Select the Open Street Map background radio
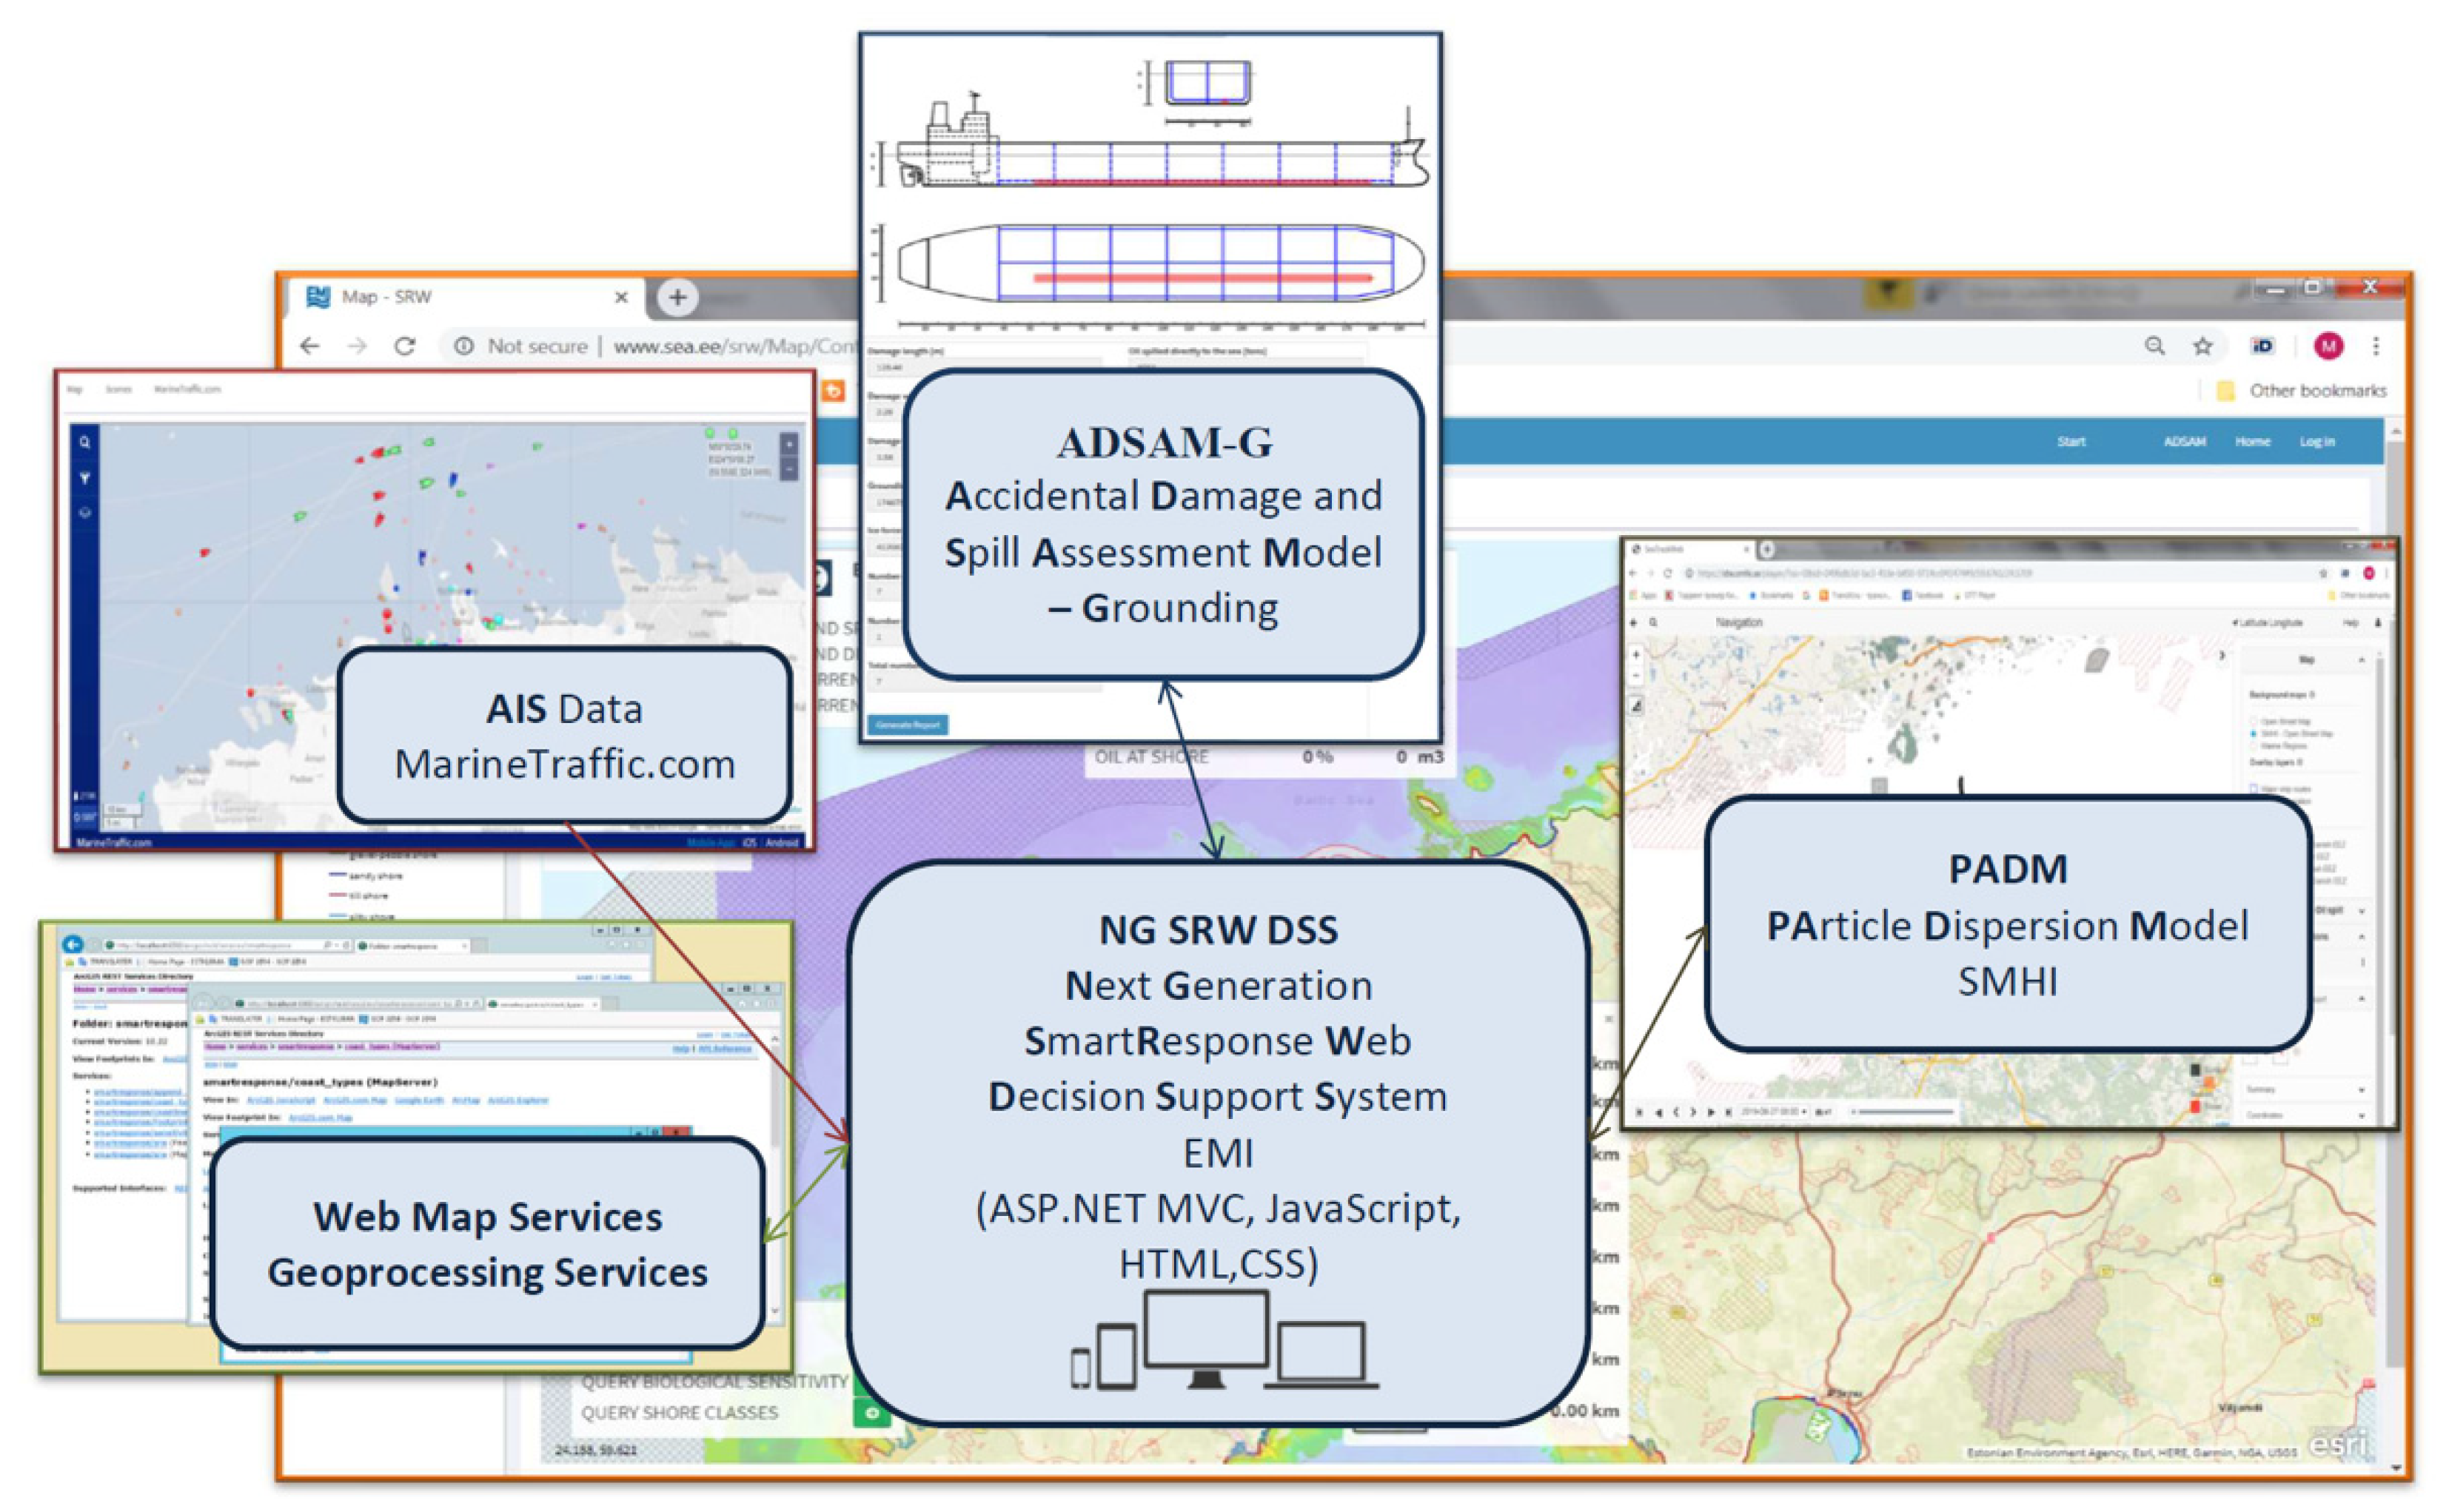Viewport: 2449px width, 1512px height. coord(2254,721)
